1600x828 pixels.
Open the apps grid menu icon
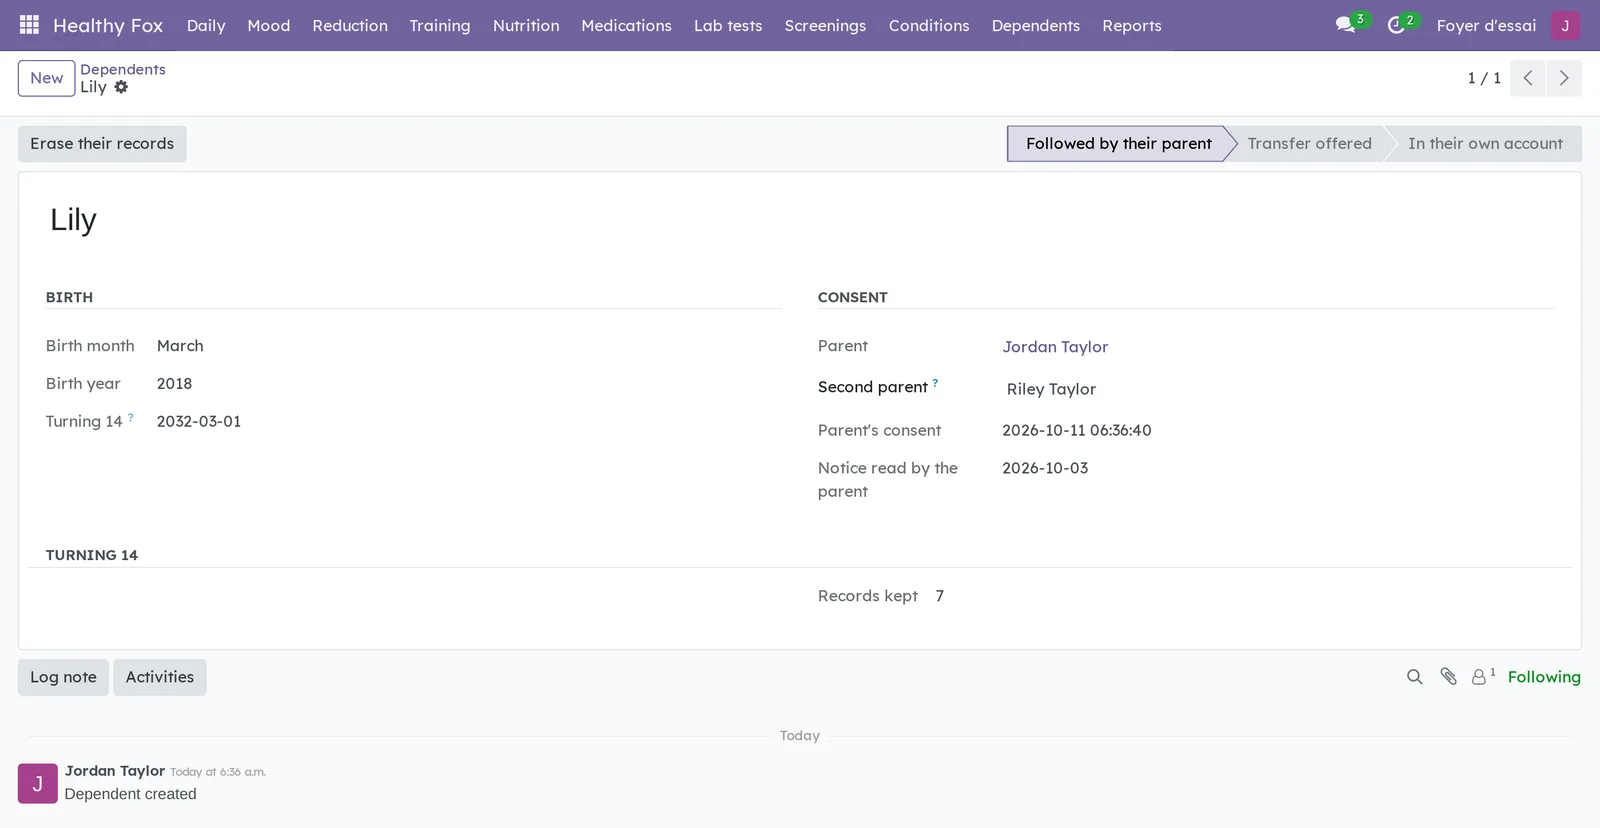(x=29, y=25)
